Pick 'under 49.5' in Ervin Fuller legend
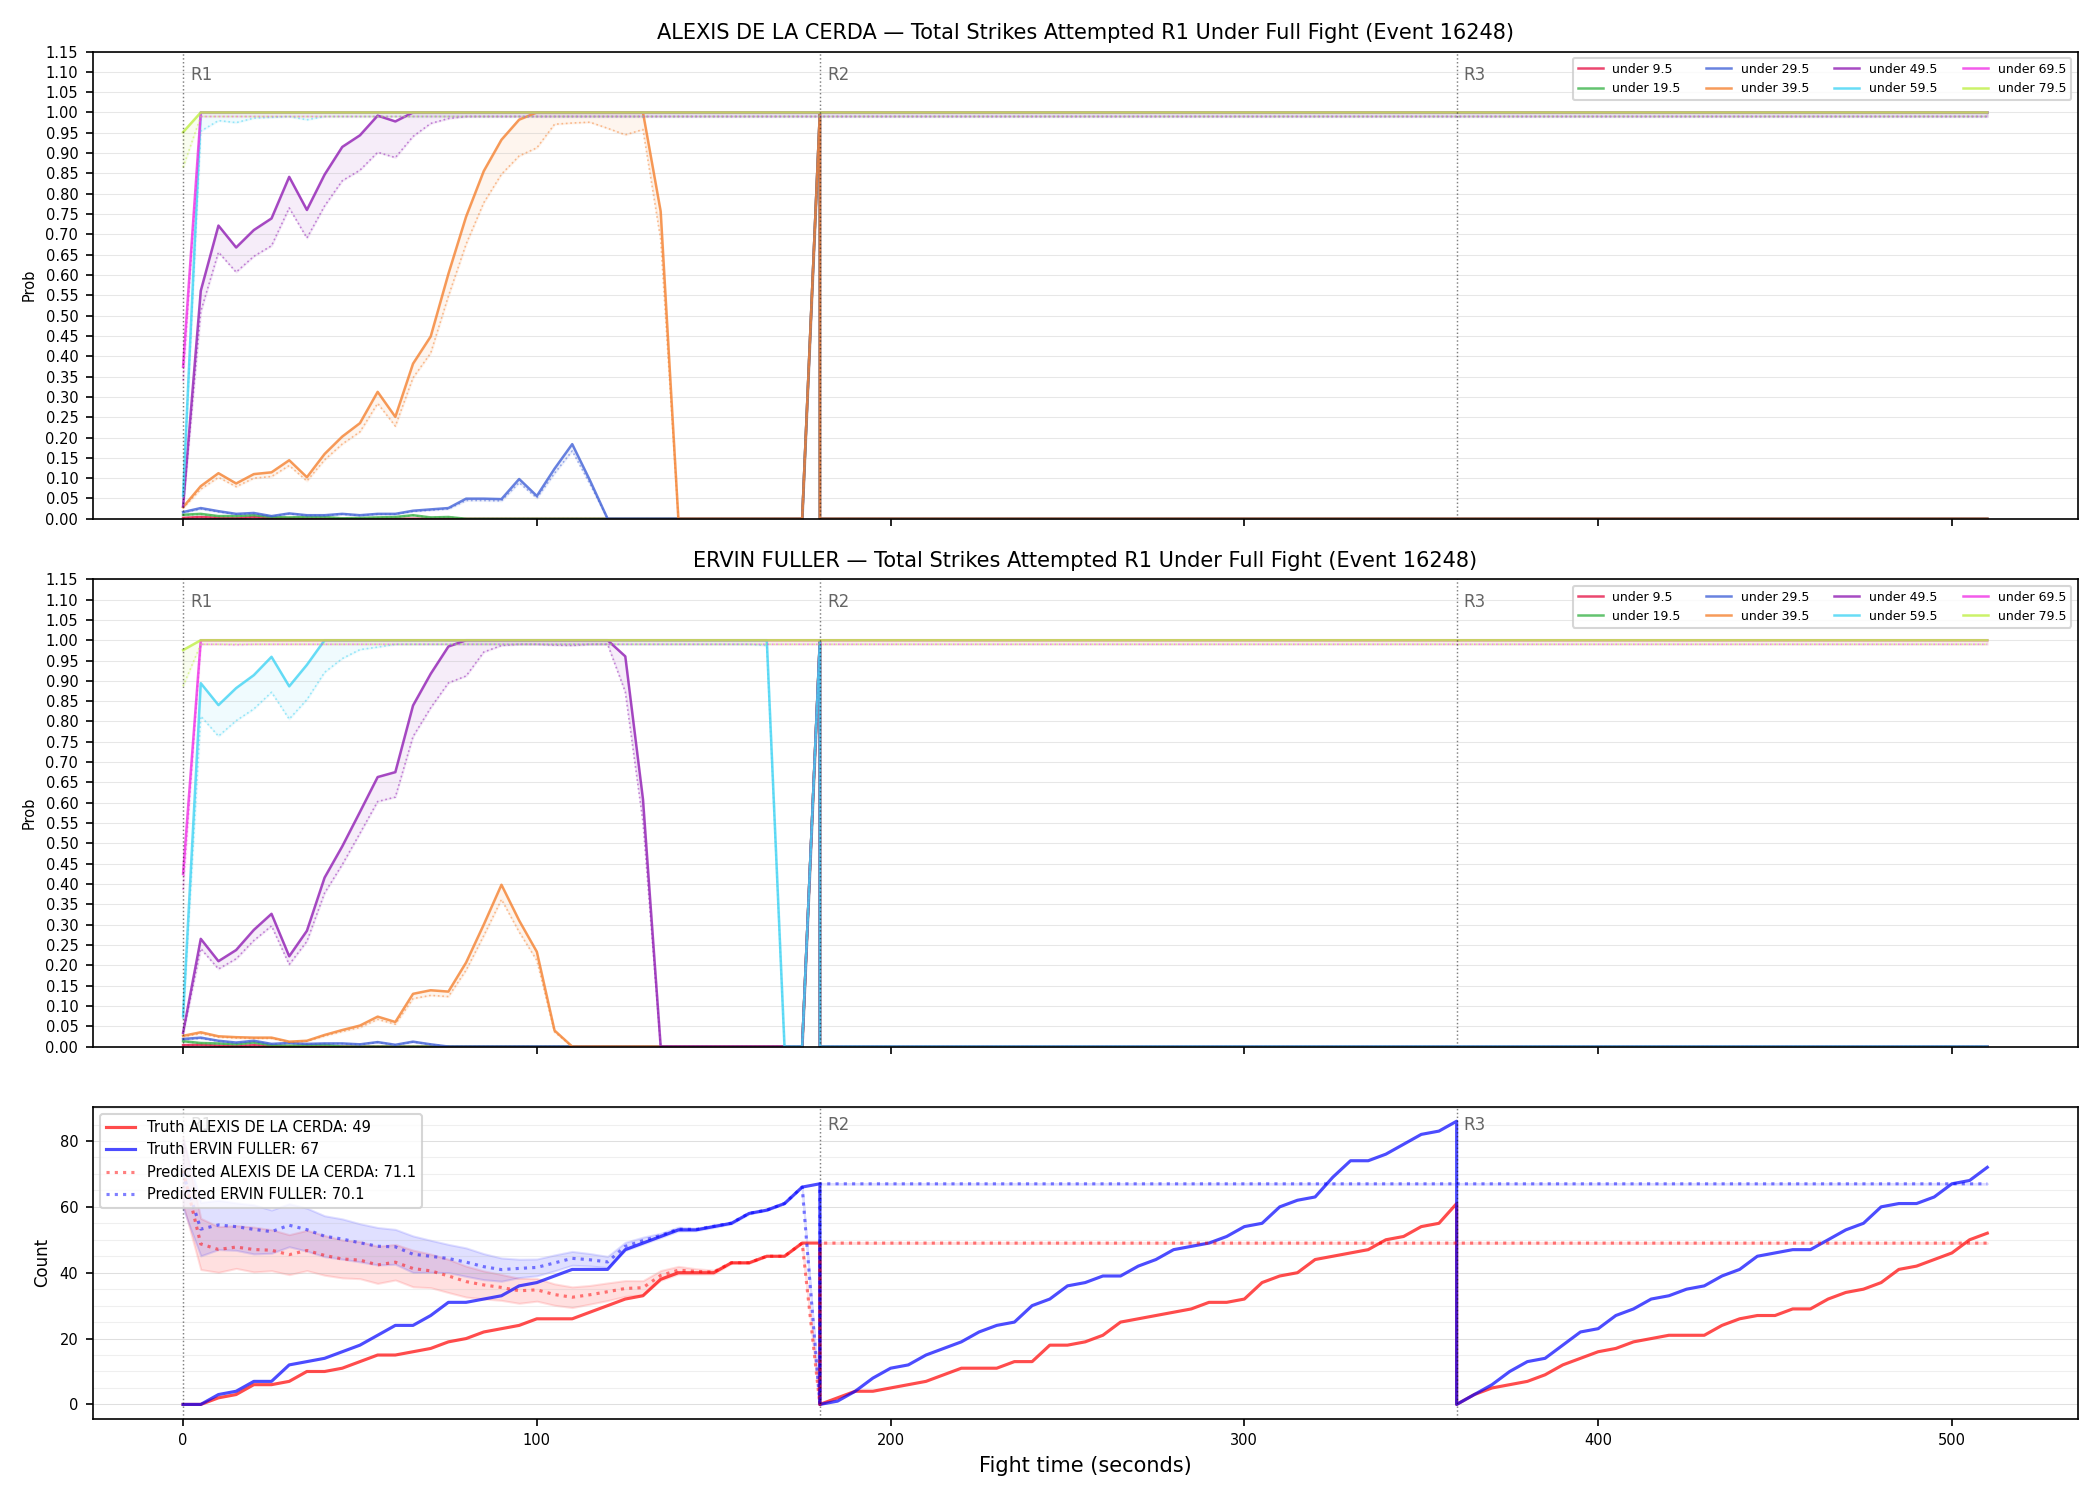The image size is (2100, 1500). (1885, 597)
